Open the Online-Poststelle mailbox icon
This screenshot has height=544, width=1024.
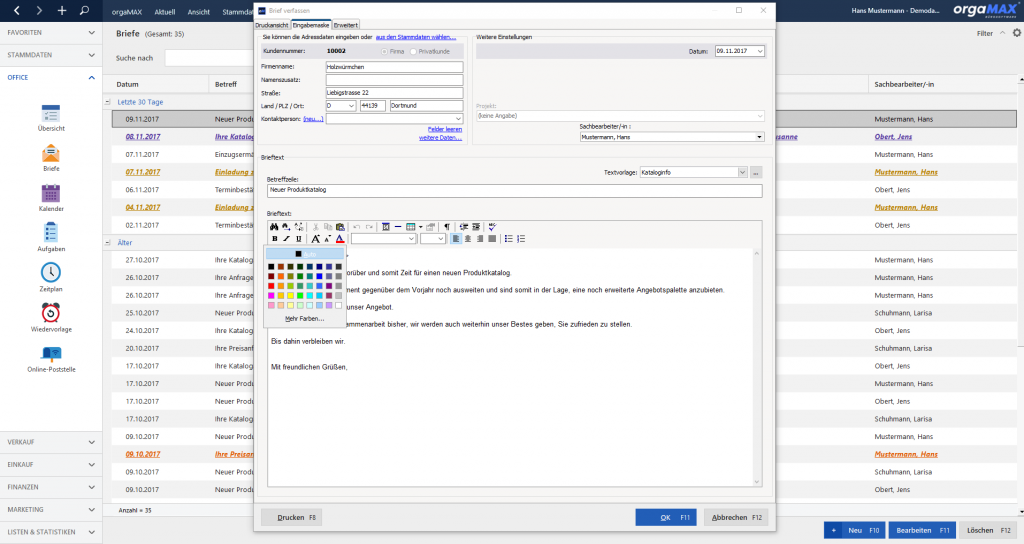tap(51, 359)
